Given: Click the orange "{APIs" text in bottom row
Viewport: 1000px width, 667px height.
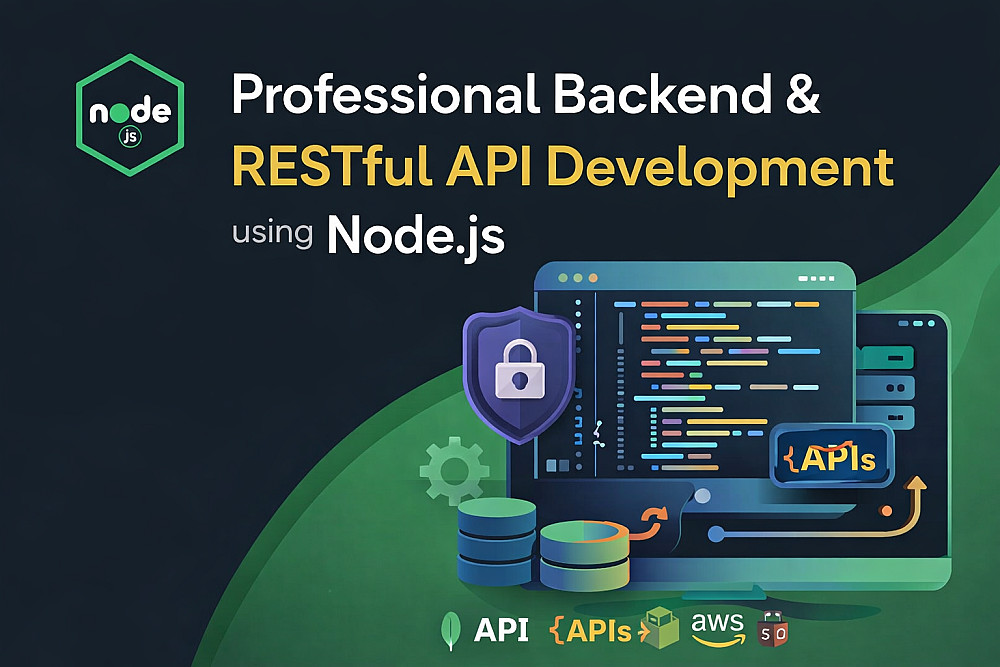Looking at the screenshot, I should (591, 631).
